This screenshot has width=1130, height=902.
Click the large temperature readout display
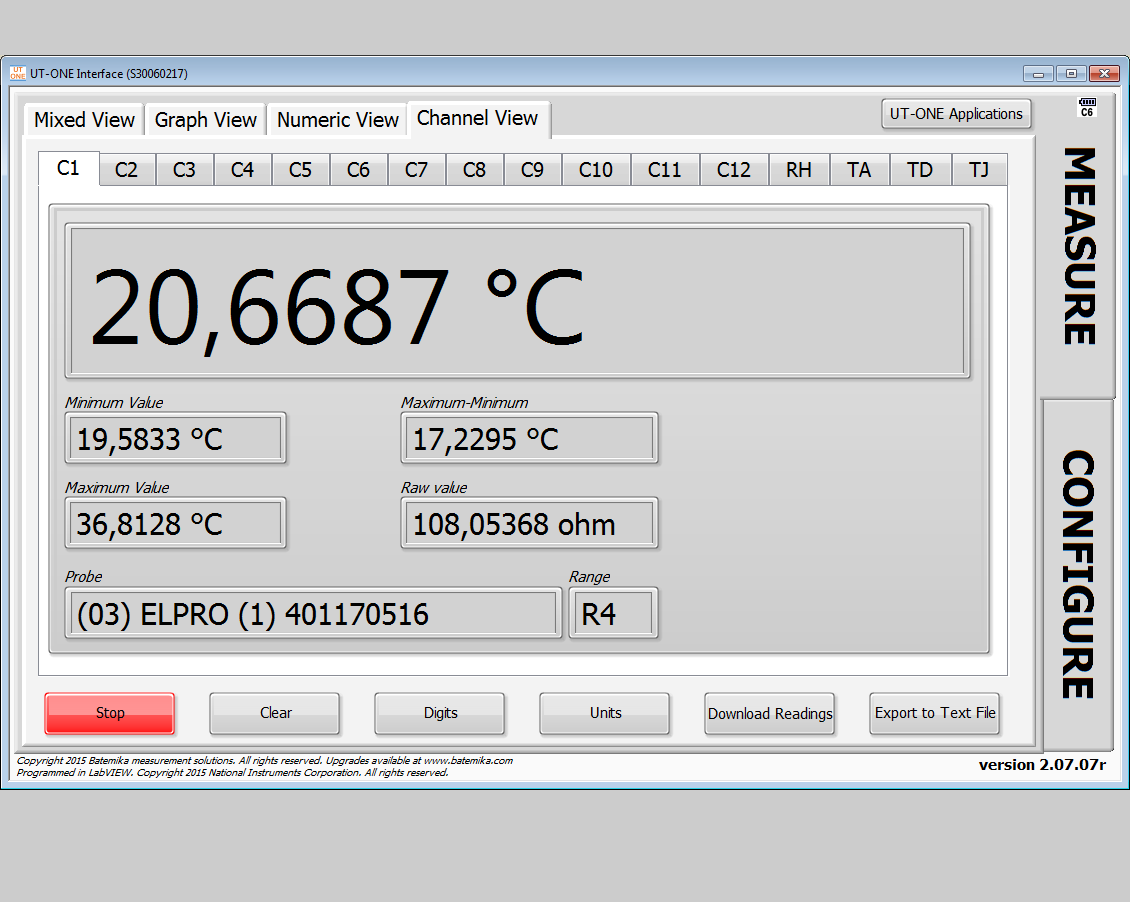pyautogui.click(x=517, y=300)
